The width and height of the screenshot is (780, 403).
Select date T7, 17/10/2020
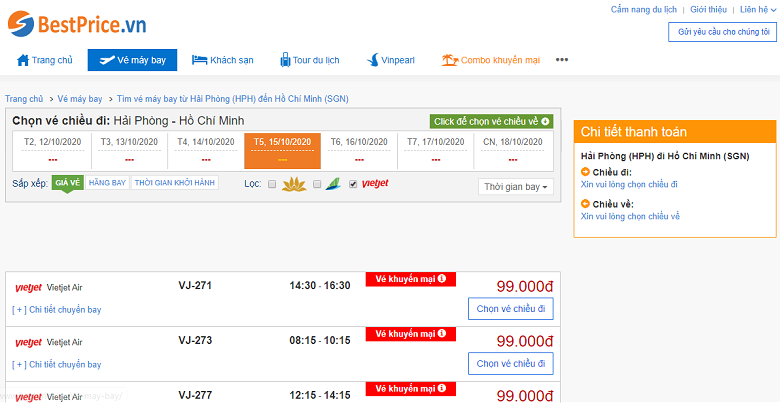pos(436,150)
